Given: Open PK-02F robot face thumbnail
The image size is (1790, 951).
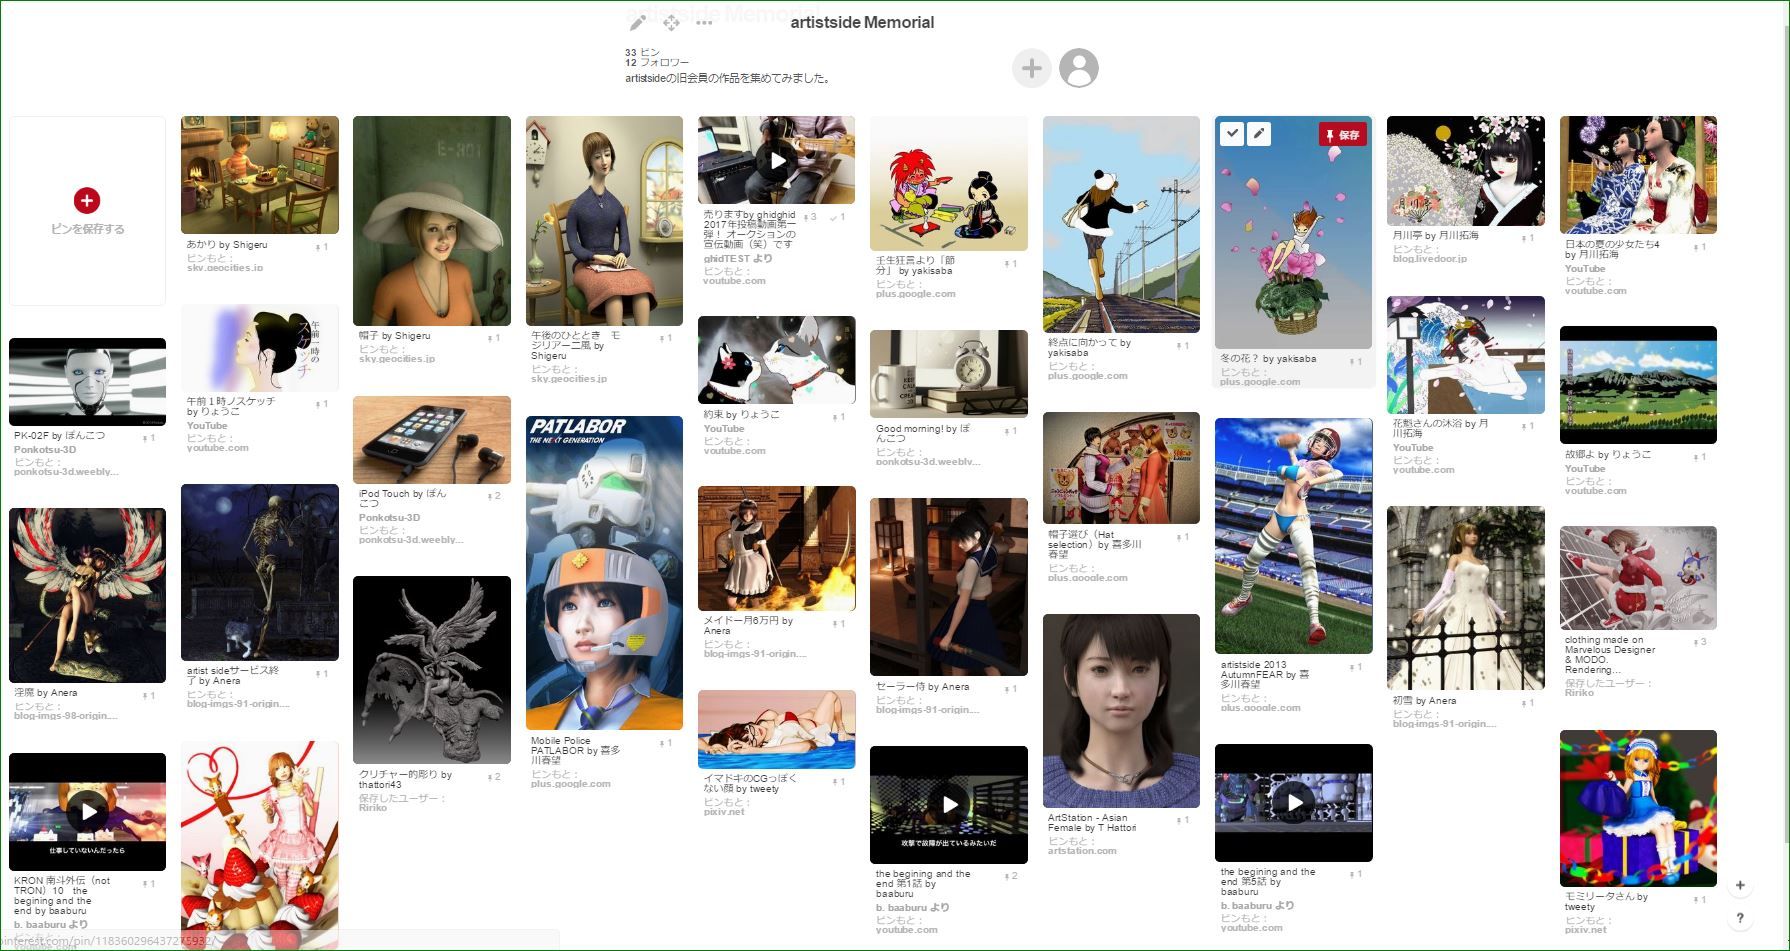Looking at the screenshot, I should click(x=87, y=382).
